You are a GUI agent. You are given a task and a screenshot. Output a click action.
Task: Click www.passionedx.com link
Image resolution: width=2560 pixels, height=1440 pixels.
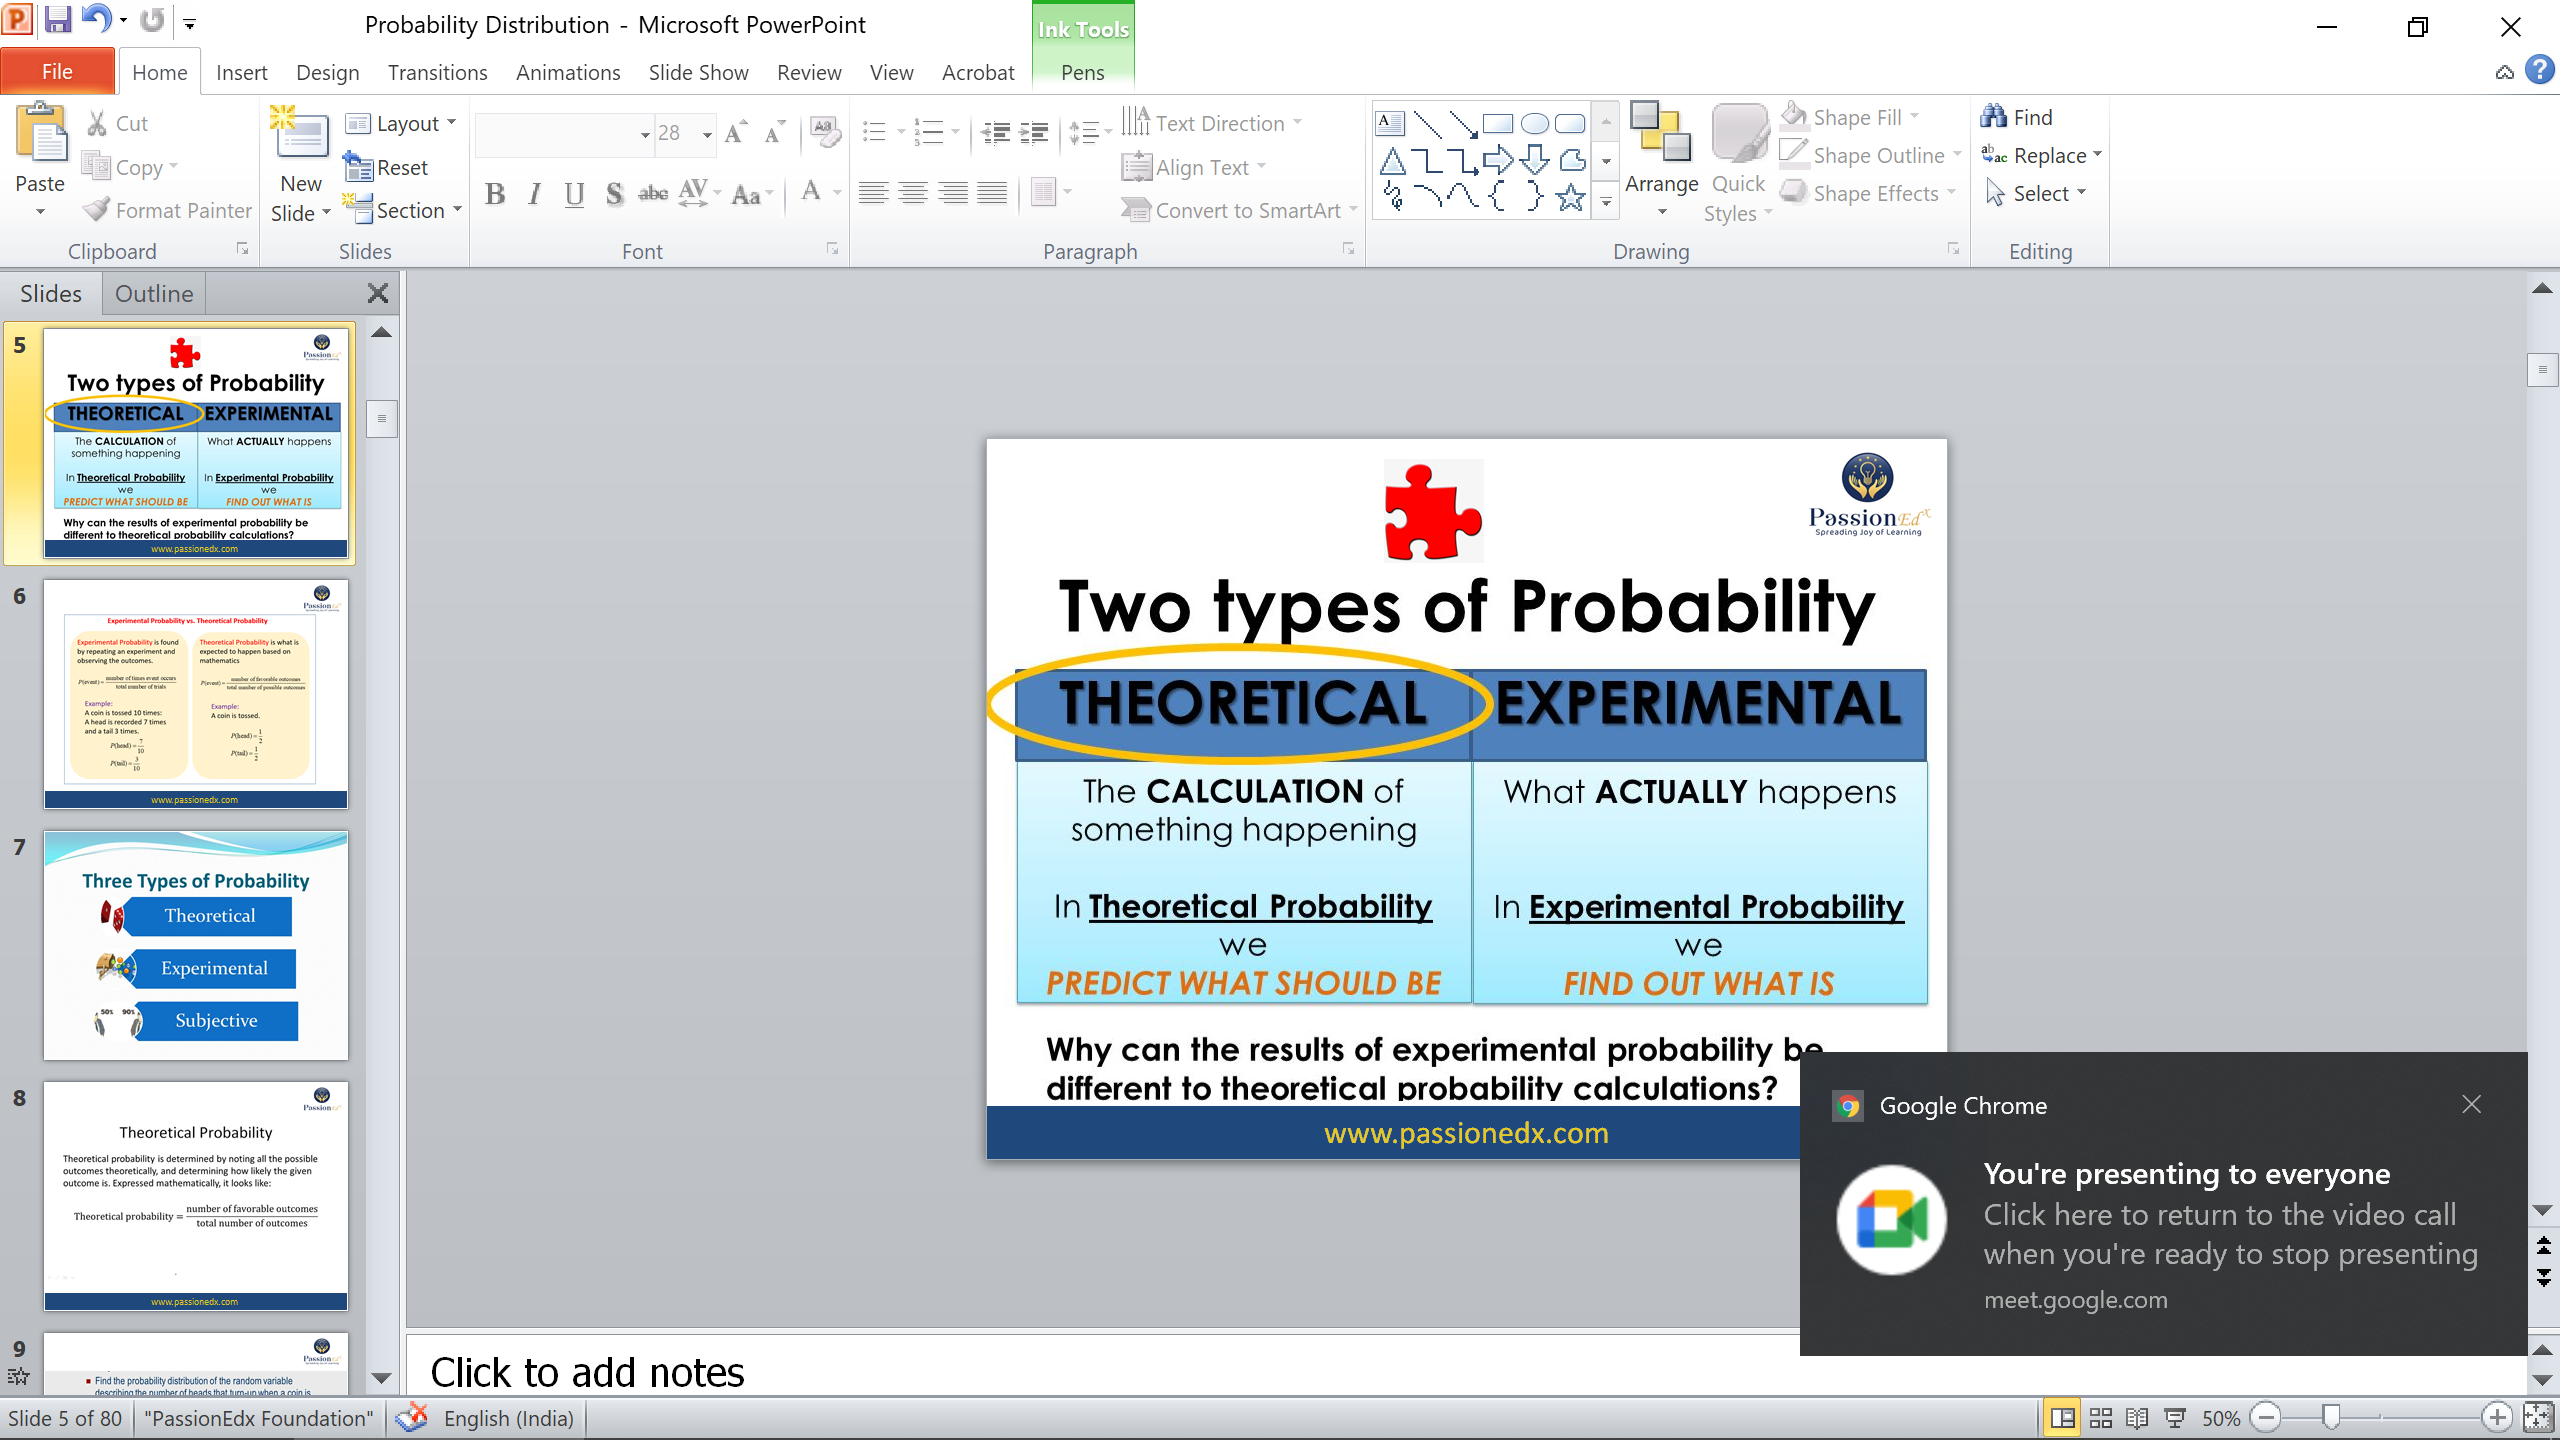point(1466,1131)
